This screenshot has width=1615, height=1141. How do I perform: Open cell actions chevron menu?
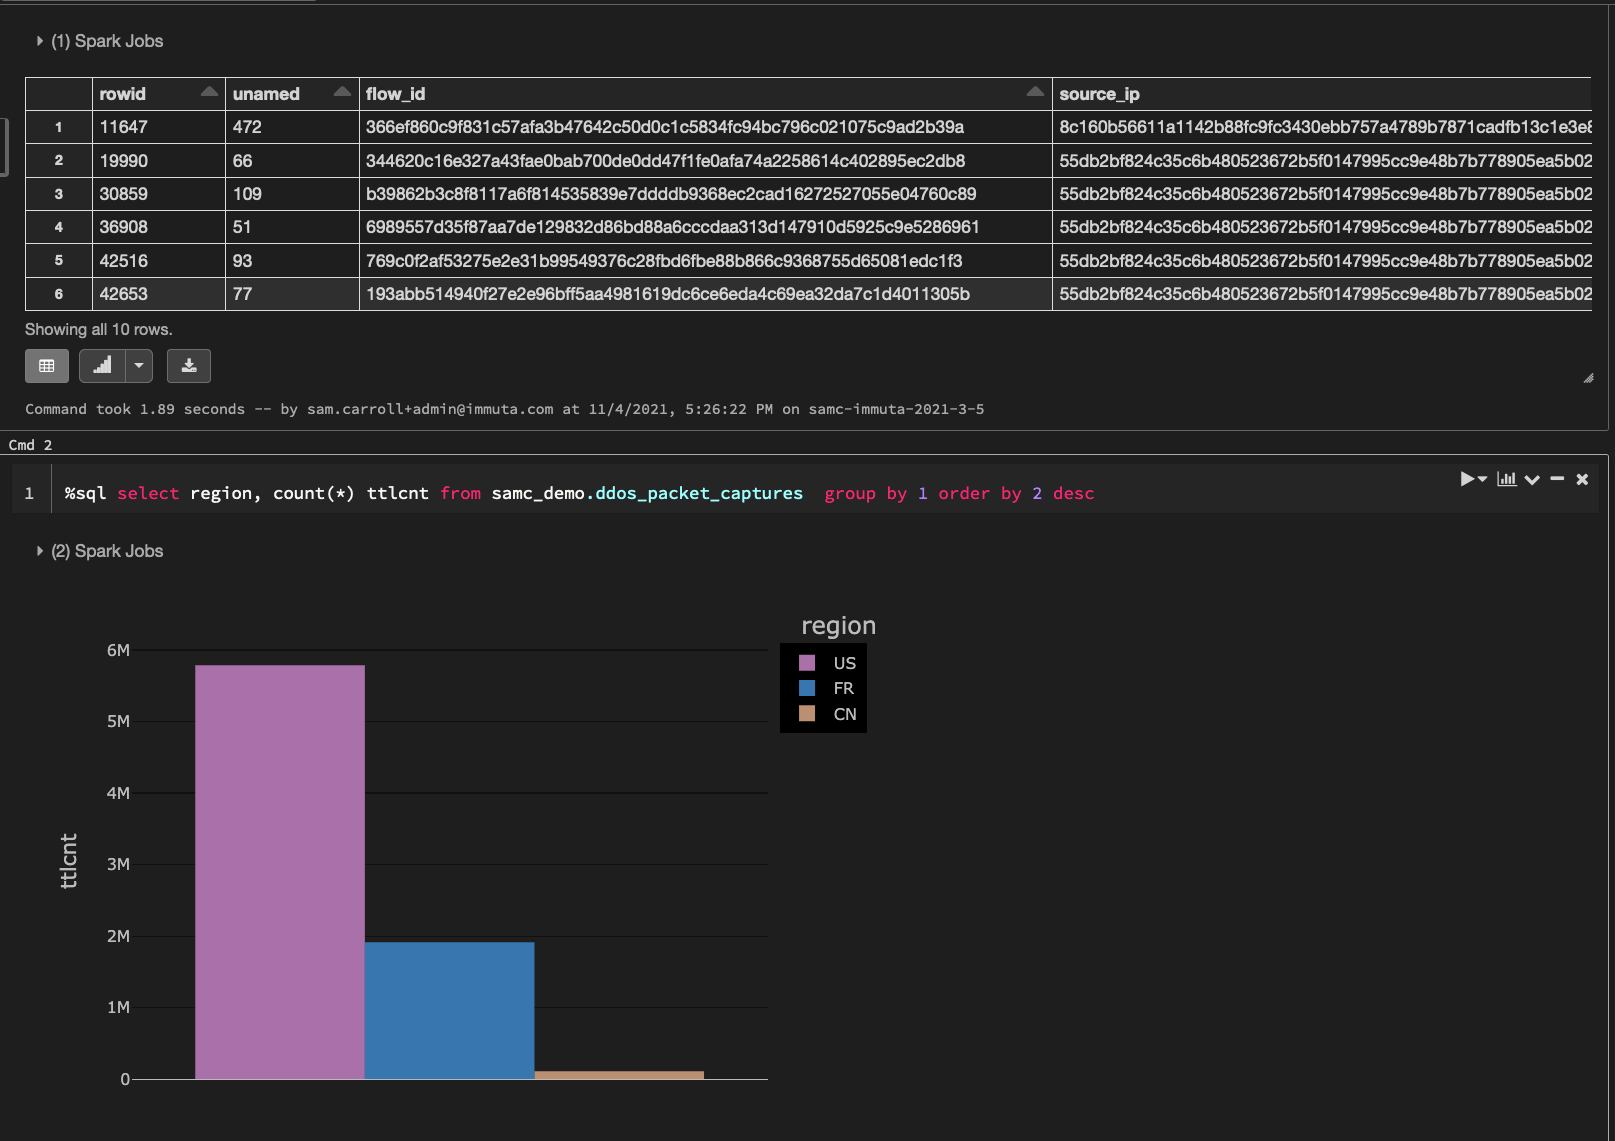[x=1532, y=479]
